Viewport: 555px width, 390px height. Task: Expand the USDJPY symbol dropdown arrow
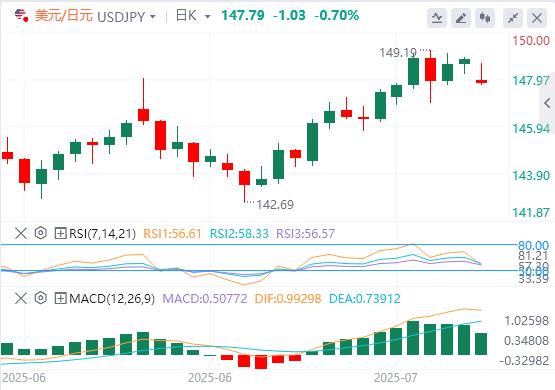tap(153, 17)
